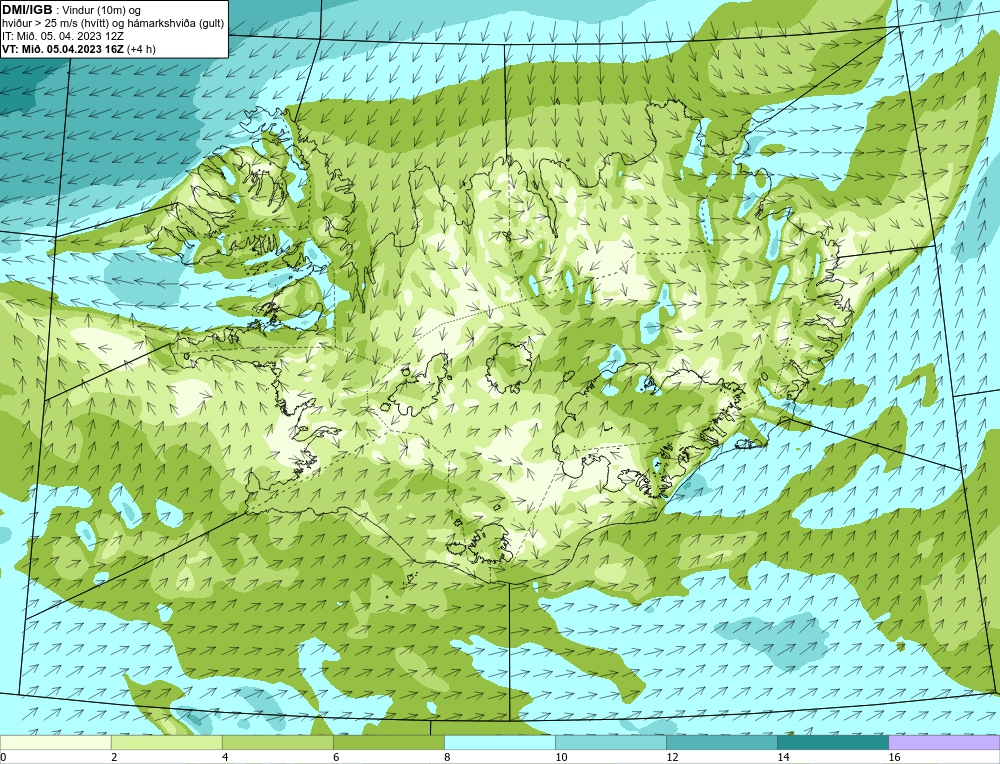
Task: Click the 'IT: Mið. 05. 04. 2023 12Z' line
Action: pyautogui.click(x=62, y=36)
